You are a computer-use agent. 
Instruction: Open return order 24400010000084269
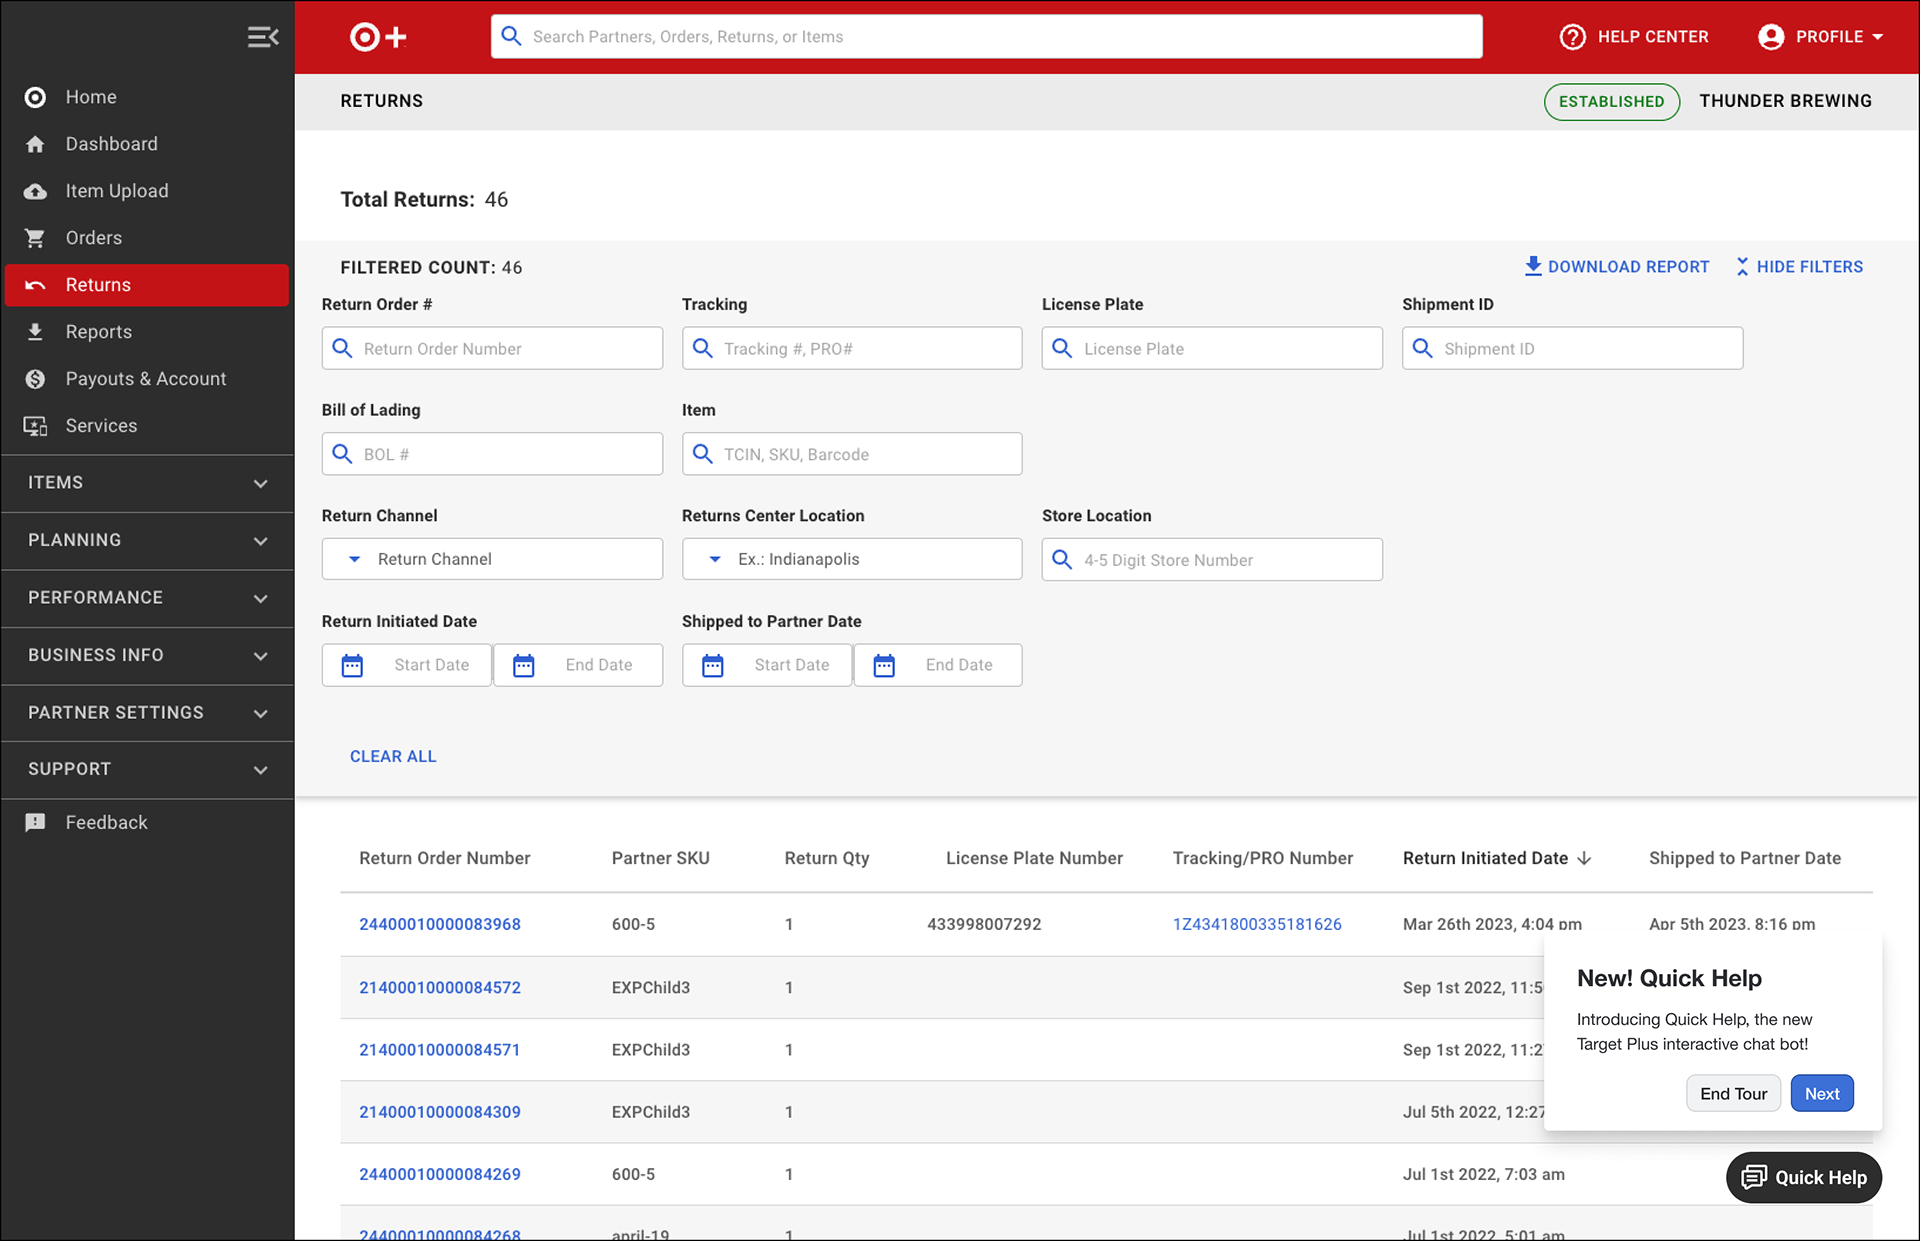(x=440, y=1174)
